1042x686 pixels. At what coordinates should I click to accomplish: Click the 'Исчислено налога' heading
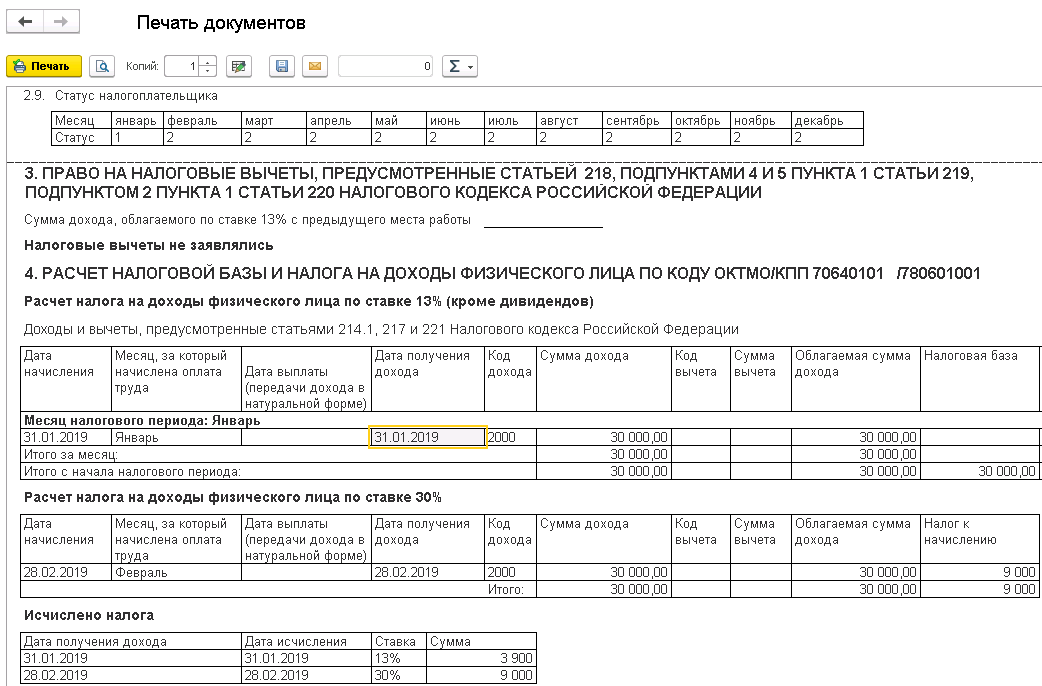pyautogui.click(x=89, y=616)
